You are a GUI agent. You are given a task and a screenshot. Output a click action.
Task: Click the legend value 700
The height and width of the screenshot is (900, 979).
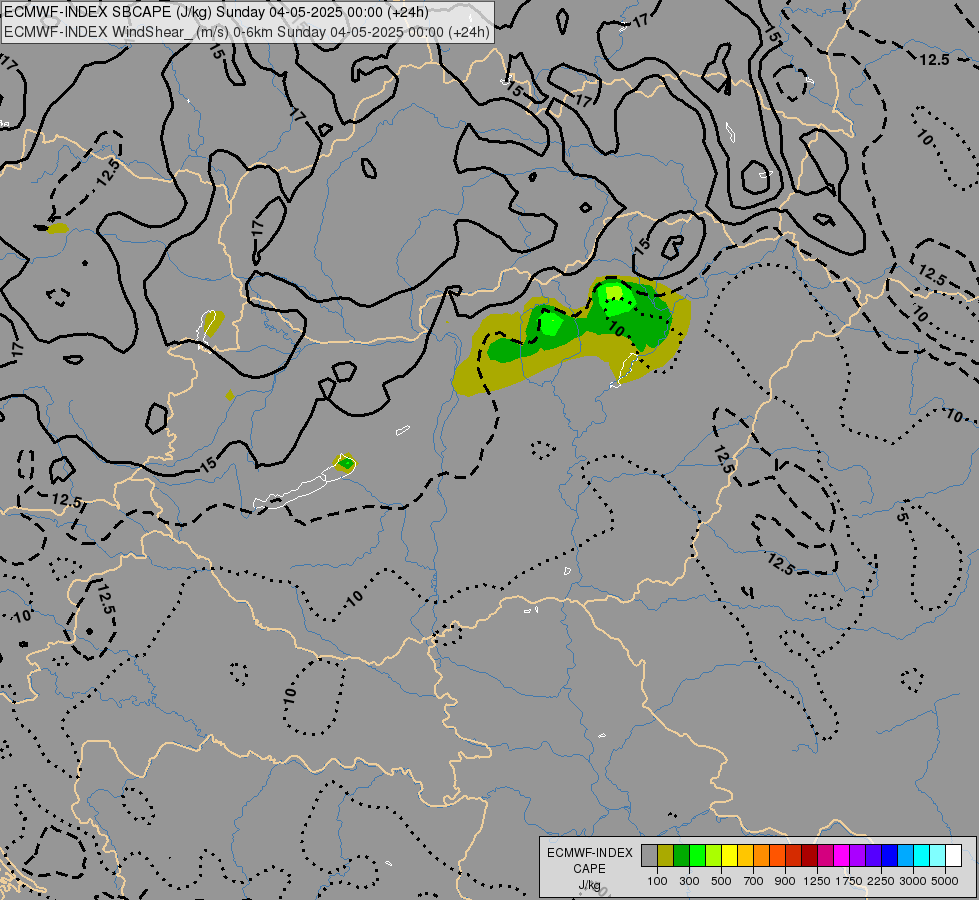point(753,881)
